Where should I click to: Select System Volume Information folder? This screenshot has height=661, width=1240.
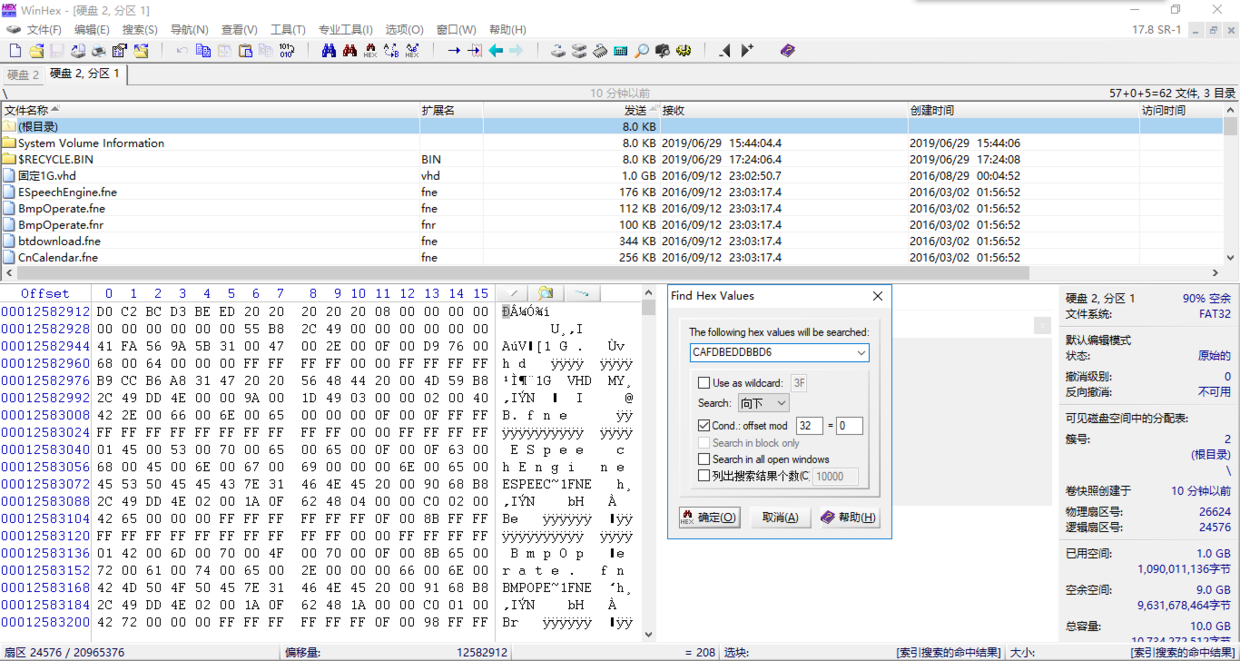(x=612, y=143)
